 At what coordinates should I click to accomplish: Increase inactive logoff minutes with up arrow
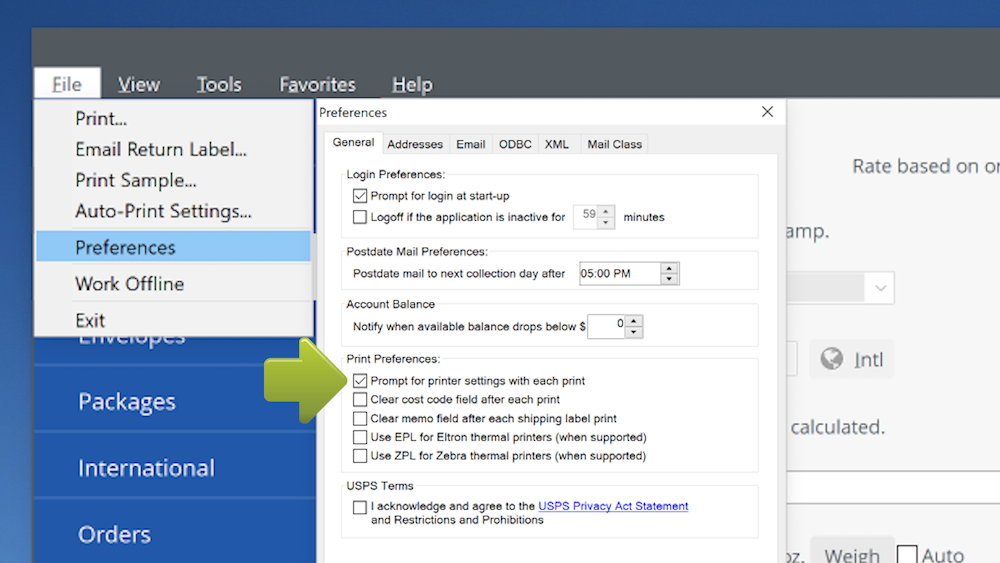[606, 211]
